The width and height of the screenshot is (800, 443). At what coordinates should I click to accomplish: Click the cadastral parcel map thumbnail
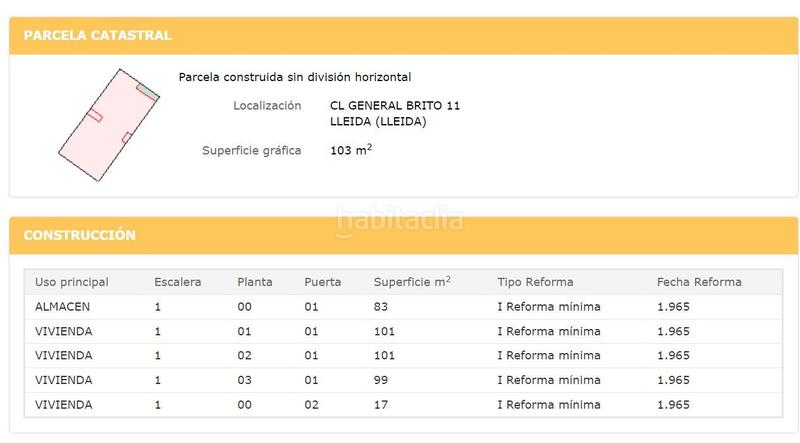109,125
